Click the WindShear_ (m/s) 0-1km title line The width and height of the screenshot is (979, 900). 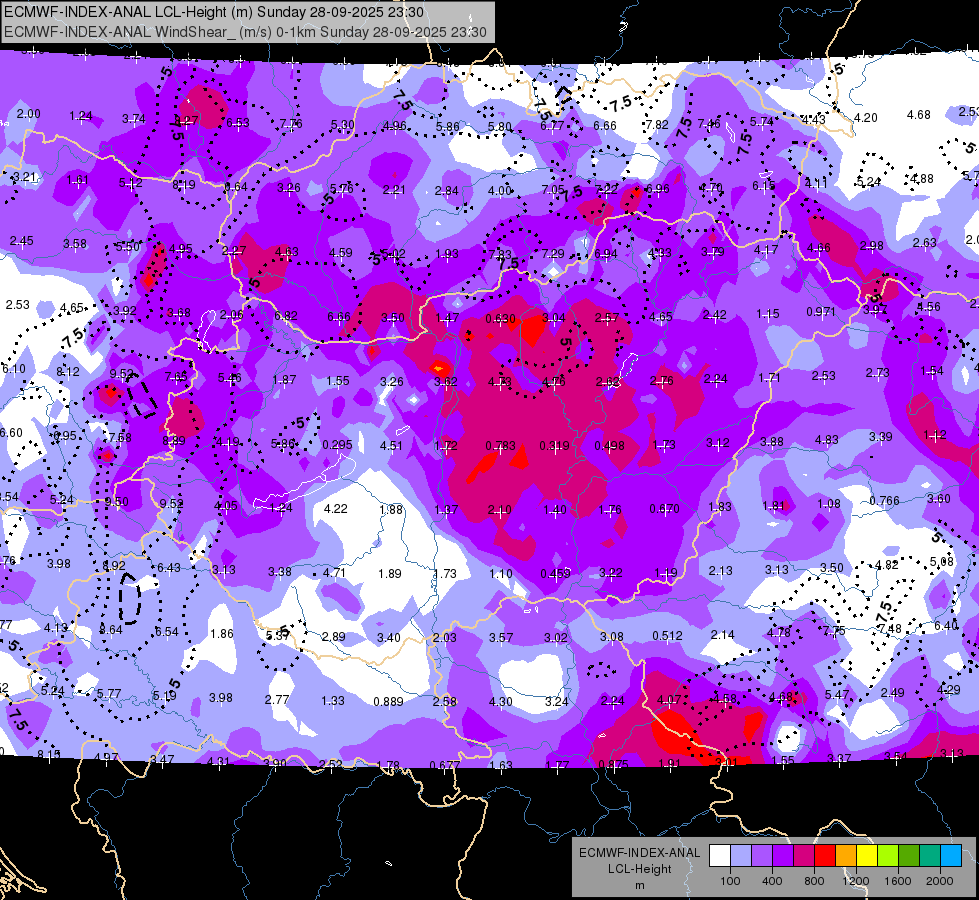point(245,32)
